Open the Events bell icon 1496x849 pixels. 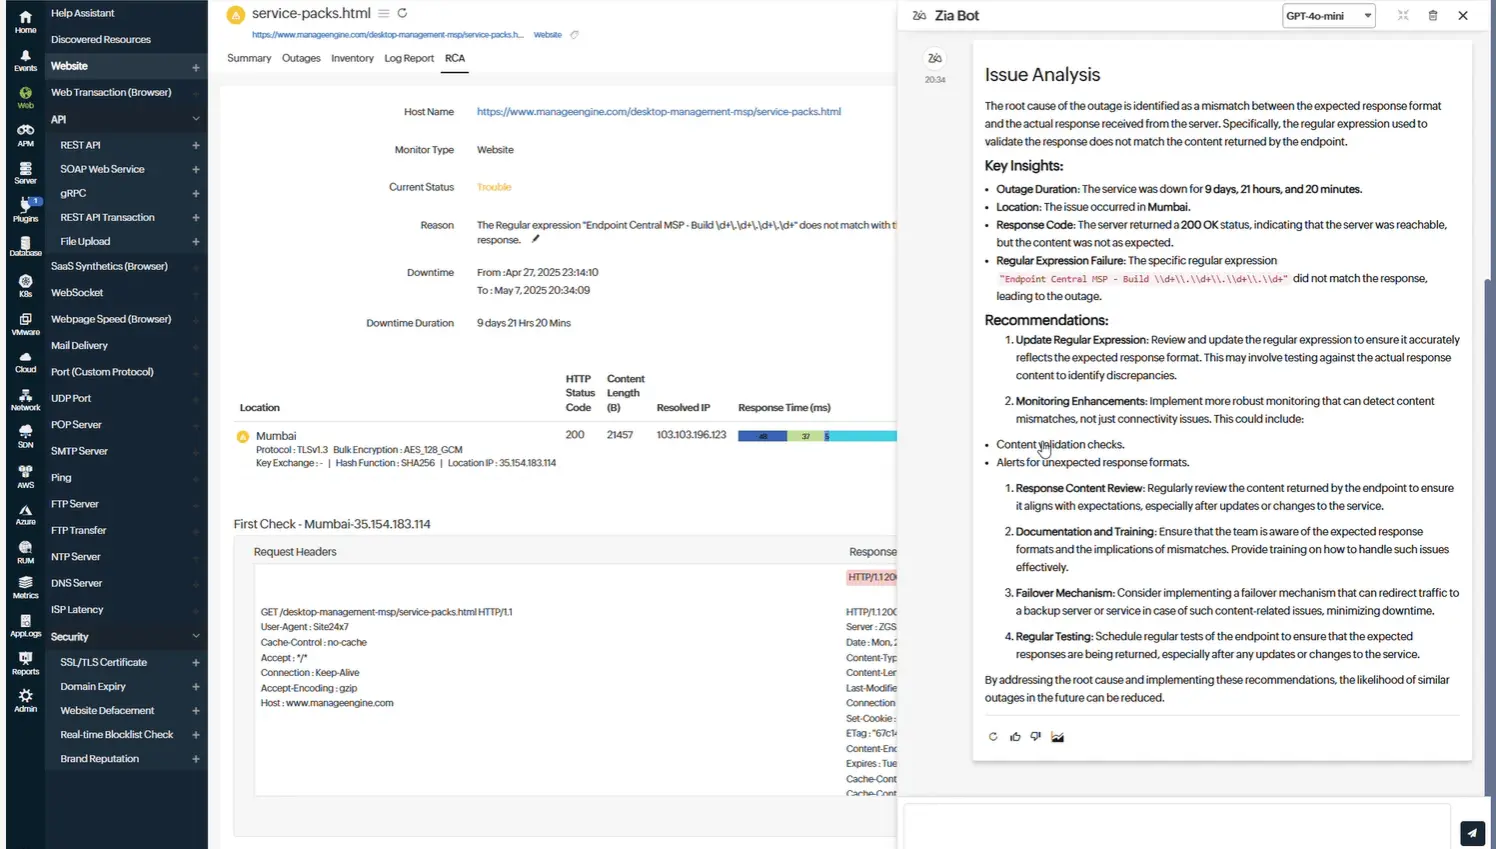pos(25,60)
